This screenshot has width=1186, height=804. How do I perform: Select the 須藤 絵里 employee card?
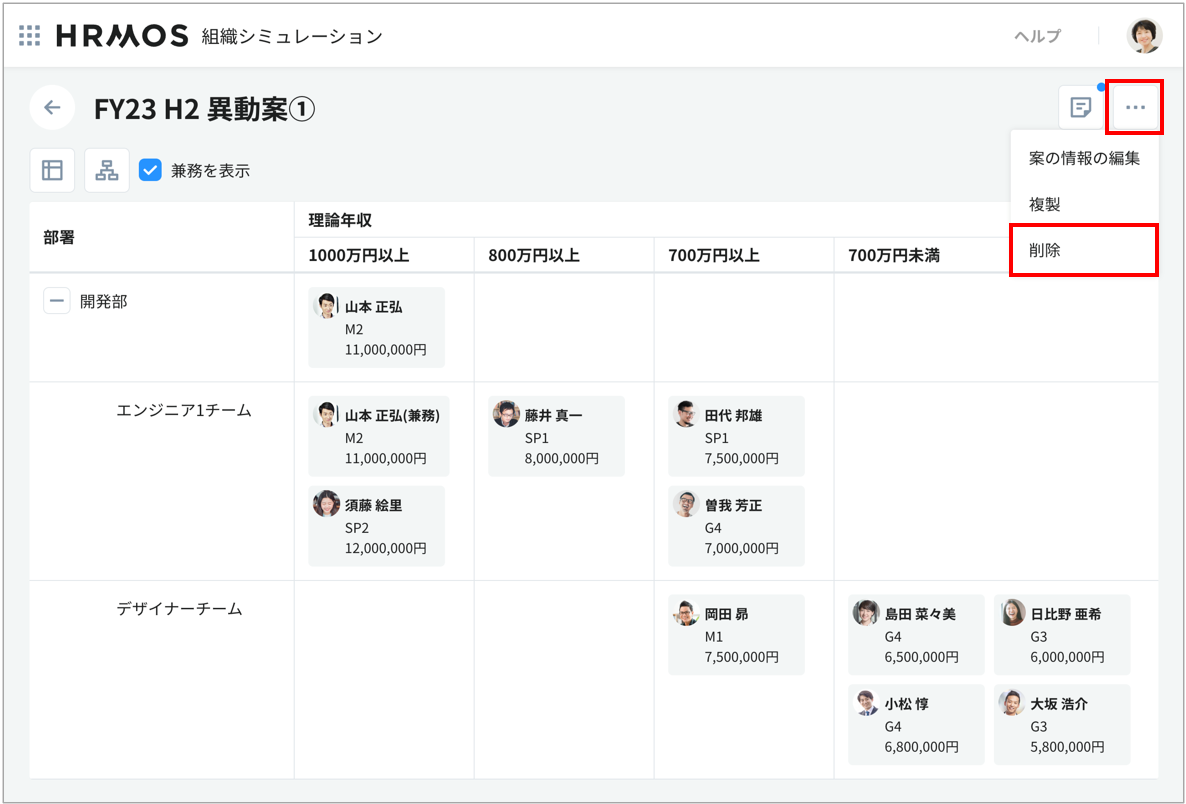[x=376, y=526]
